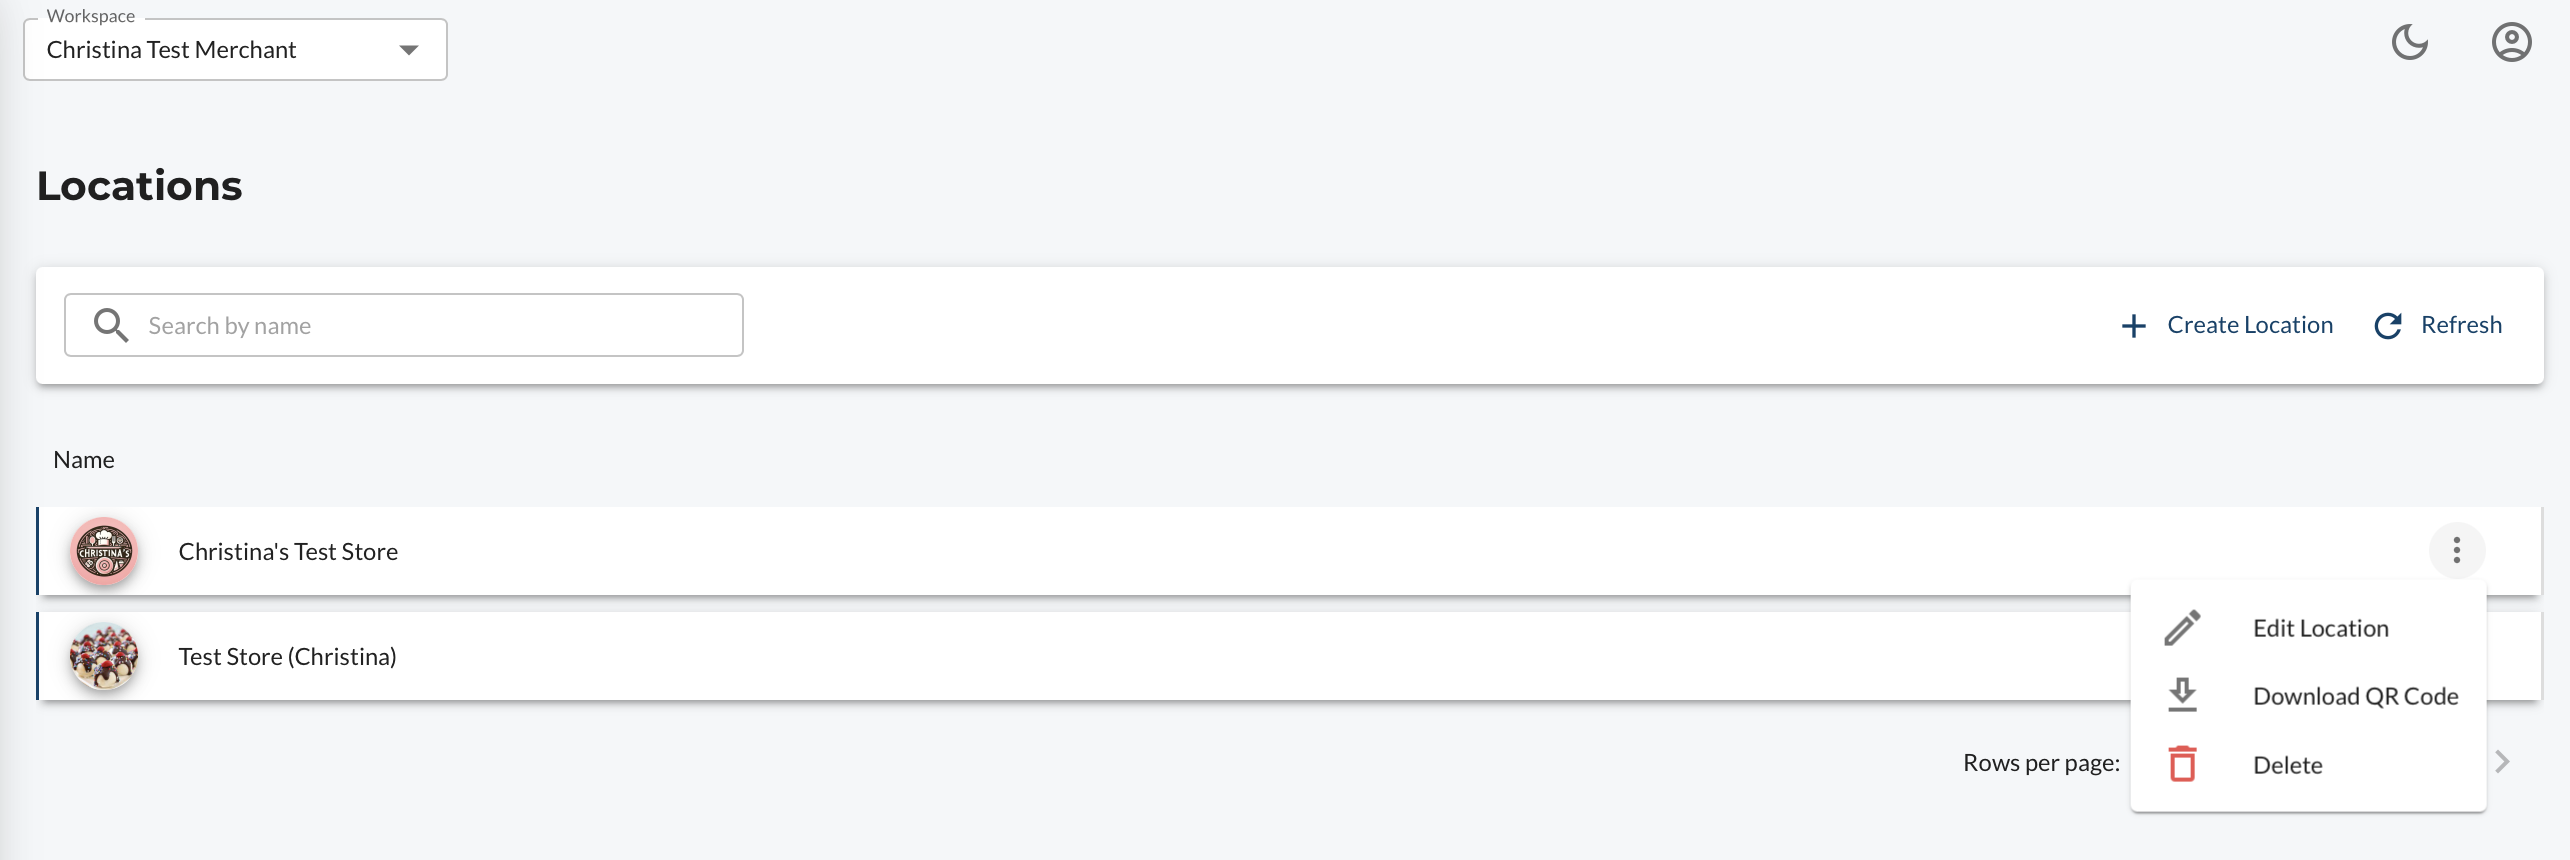Open the user account profile icon
Viewport: 2570px width, 860px height.
click(2511, 43)
